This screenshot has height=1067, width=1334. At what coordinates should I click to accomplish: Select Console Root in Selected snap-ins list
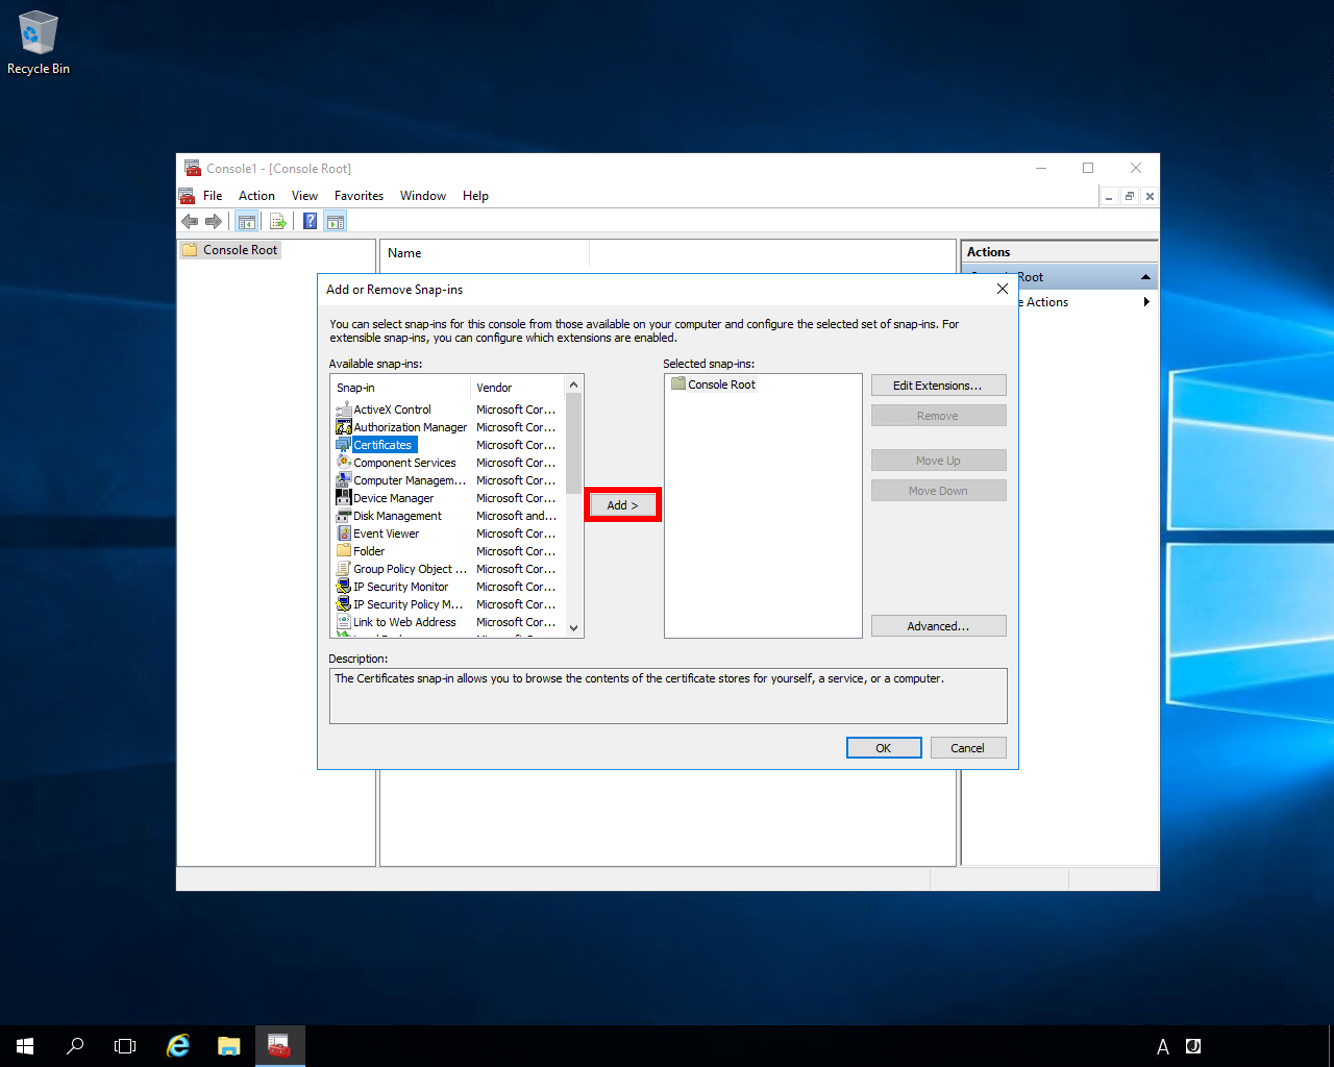click(x=713, y=385)
